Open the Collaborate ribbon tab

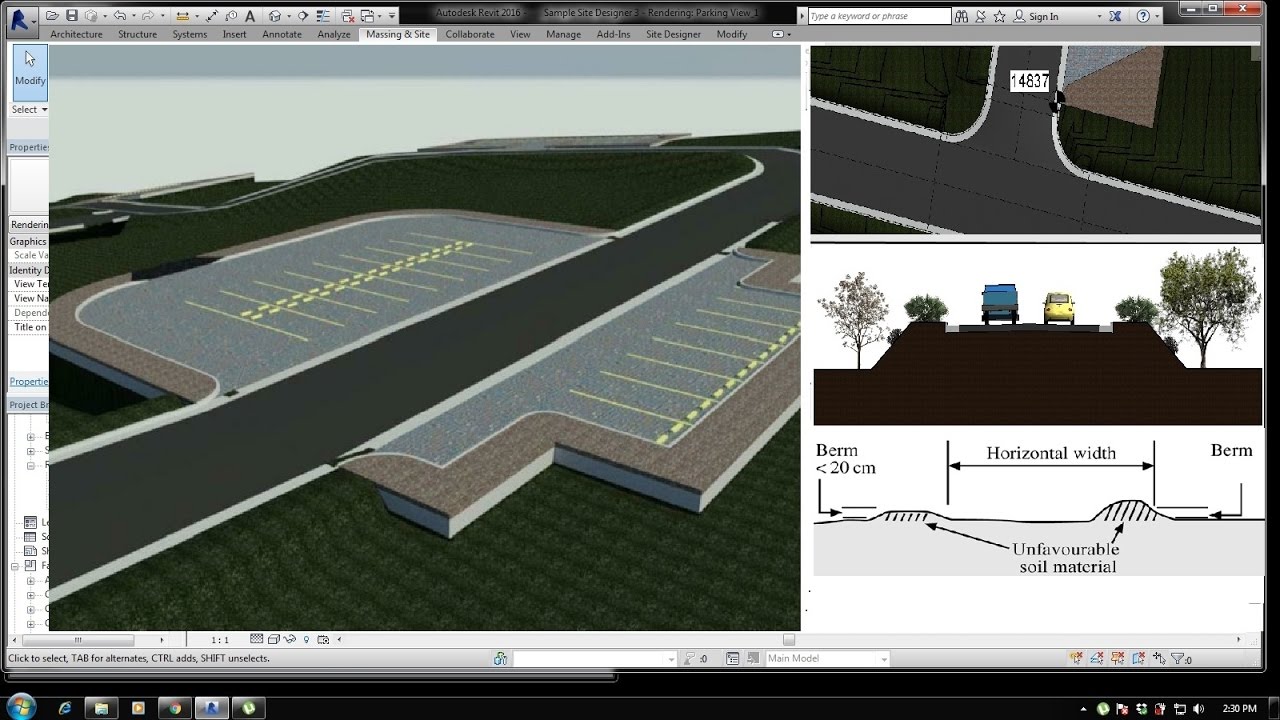[470, 34]
